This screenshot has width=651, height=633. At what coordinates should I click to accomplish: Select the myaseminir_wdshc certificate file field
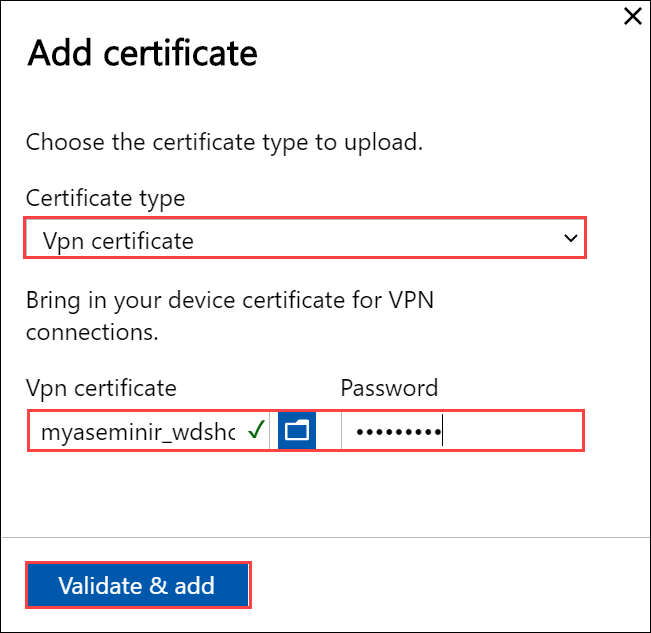click(x=138, y=432)
